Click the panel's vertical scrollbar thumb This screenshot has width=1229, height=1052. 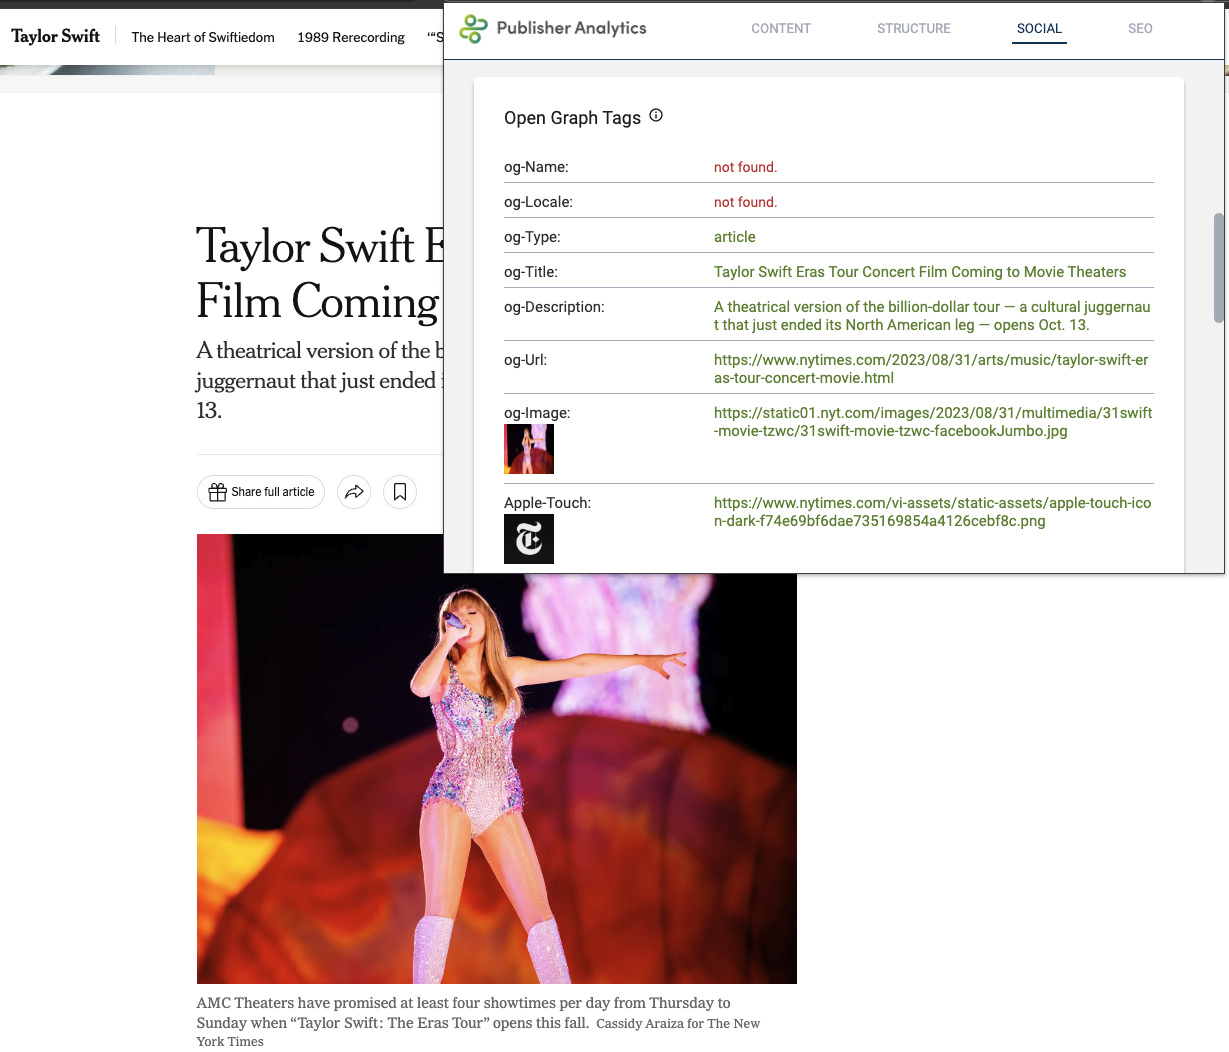click(x=1218, y=267)
